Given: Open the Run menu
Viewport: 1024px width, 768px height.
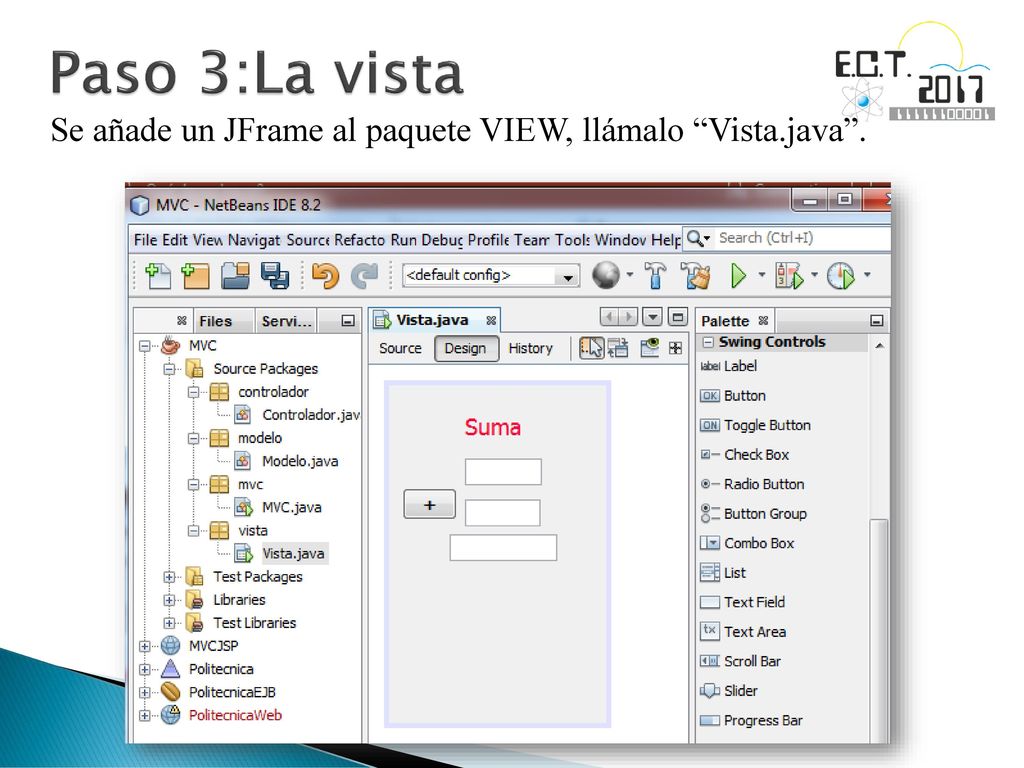Looking at the screenshot, I should coord(404,240).
